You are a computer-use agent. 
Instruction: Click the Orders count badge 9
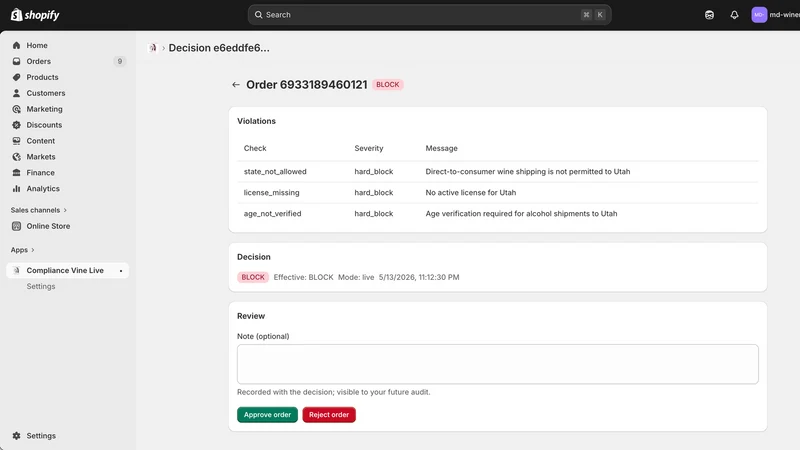coord(120,61)
